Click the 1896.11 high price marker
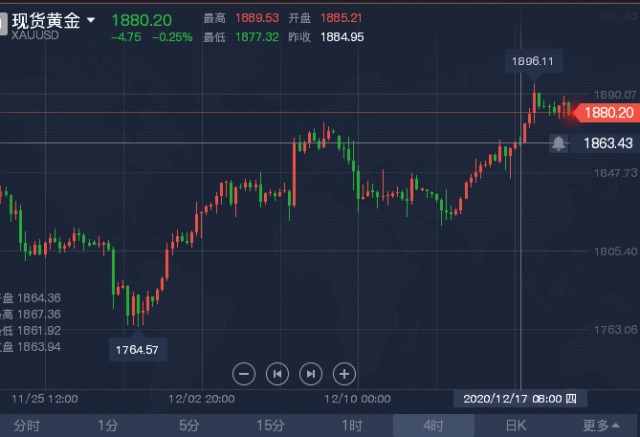This screenshot has width=640, height=437. (534, 61)
